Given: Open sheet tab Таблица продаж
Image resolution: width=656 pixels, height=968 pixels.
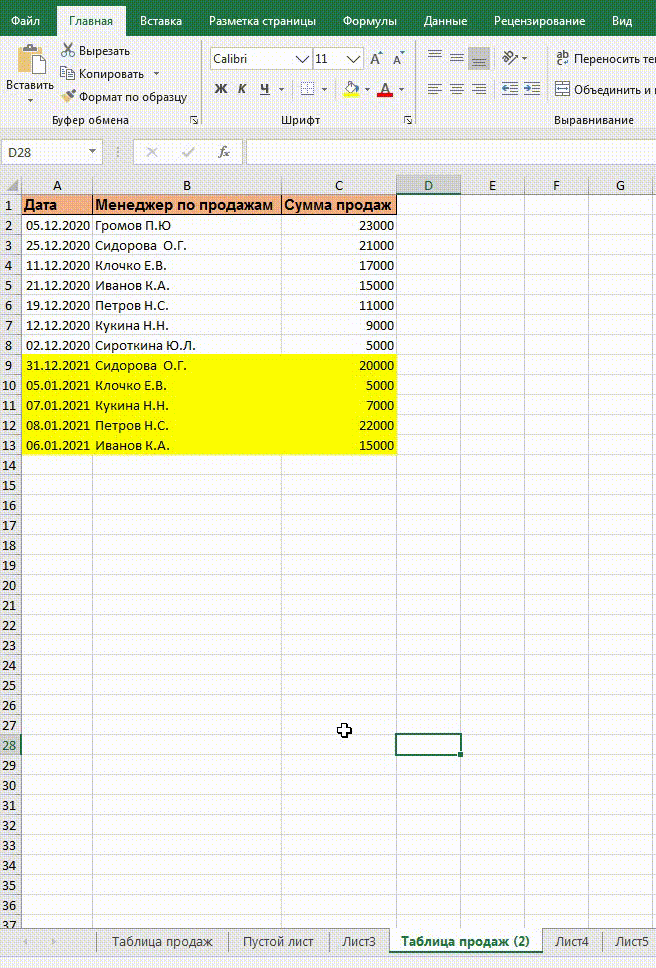Looking at the screenshot, I should [162, 941].
